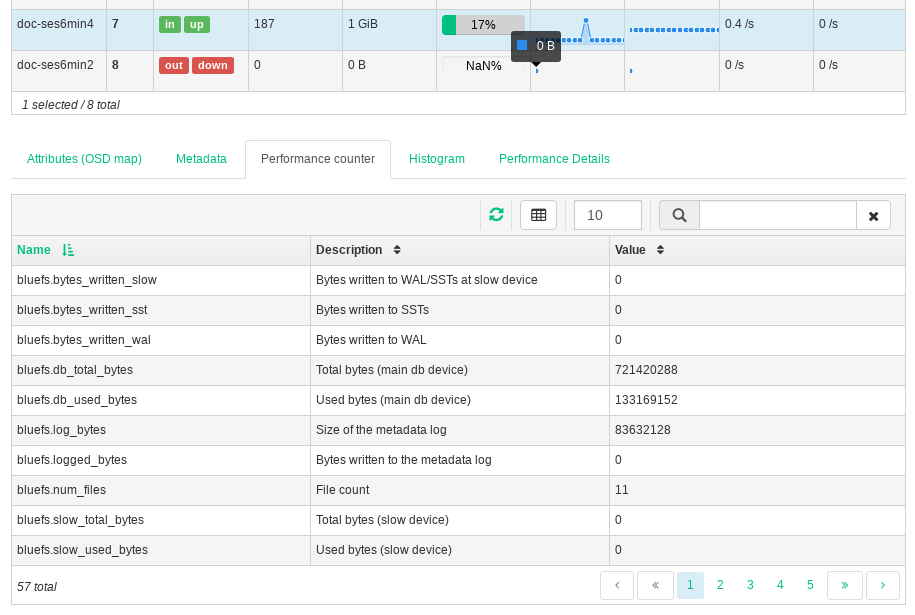This screenshot has height=615, width=915.
Task: Jump to page 3
Action: point(750,585)
